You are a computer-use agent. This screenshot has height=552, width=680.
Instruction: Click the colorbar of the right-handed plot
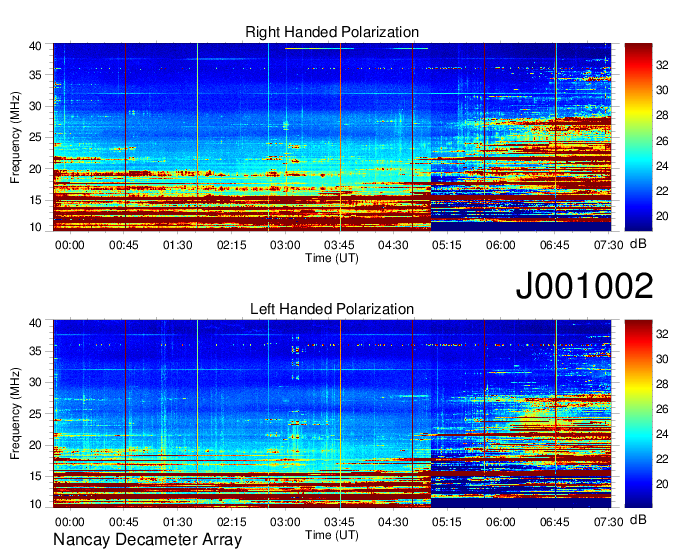click(x=638, y=137)
